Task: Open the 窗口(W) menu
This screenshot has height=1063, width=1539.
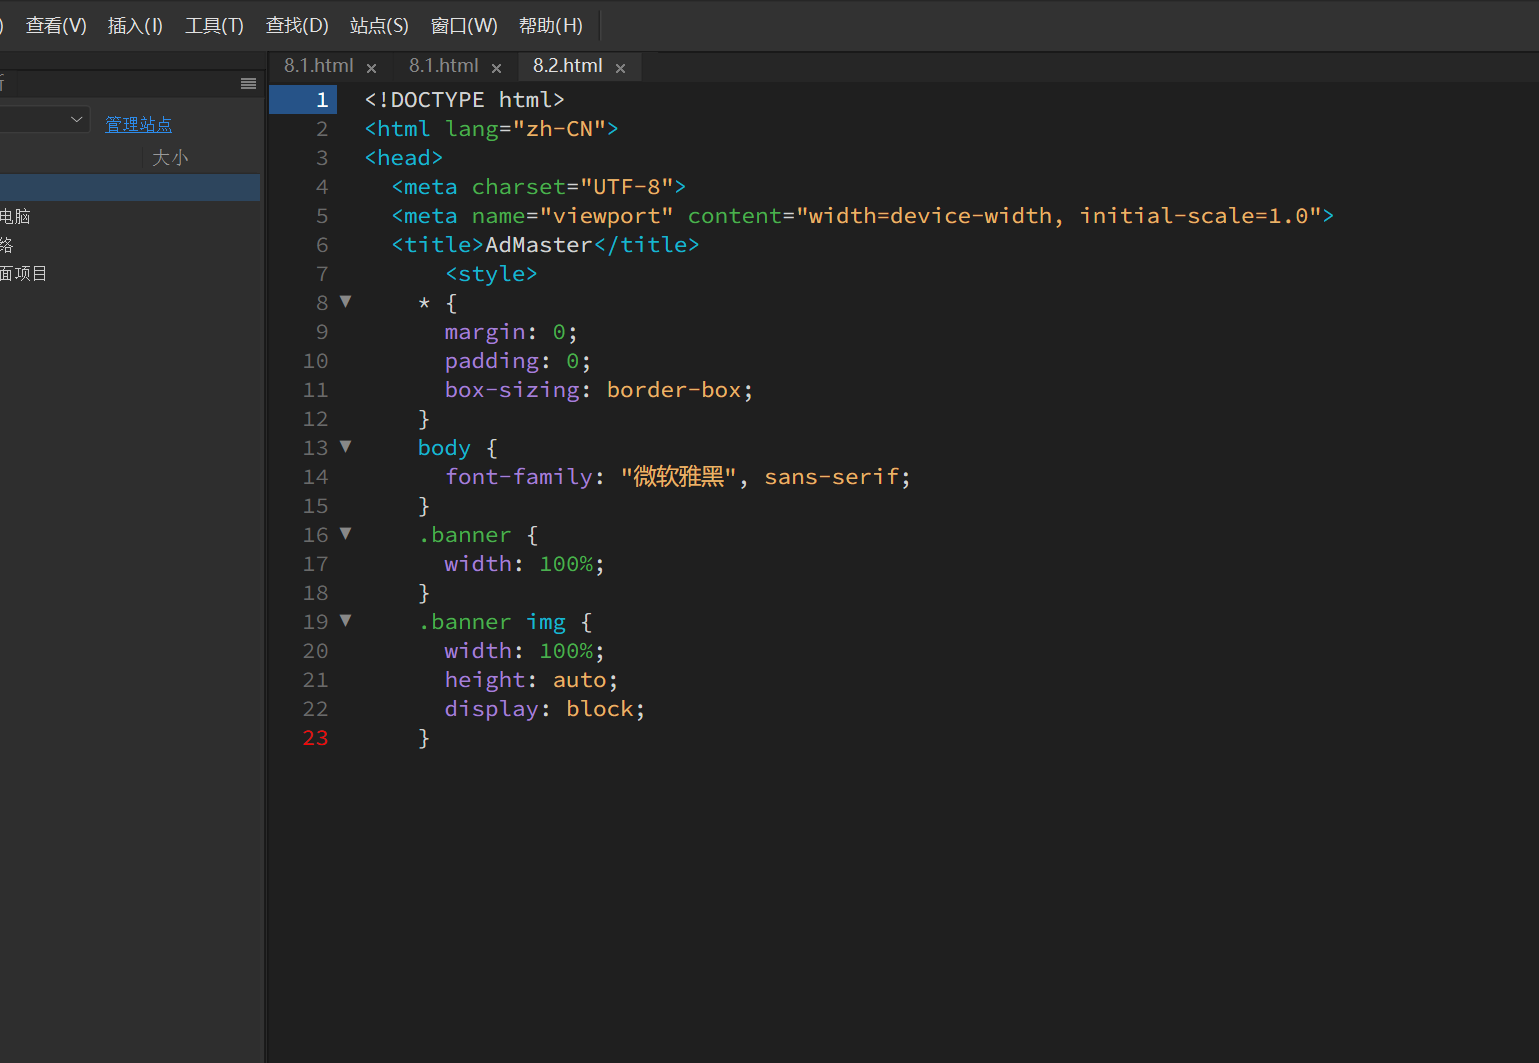Action: pyautogui.click(x=464, y=25)
